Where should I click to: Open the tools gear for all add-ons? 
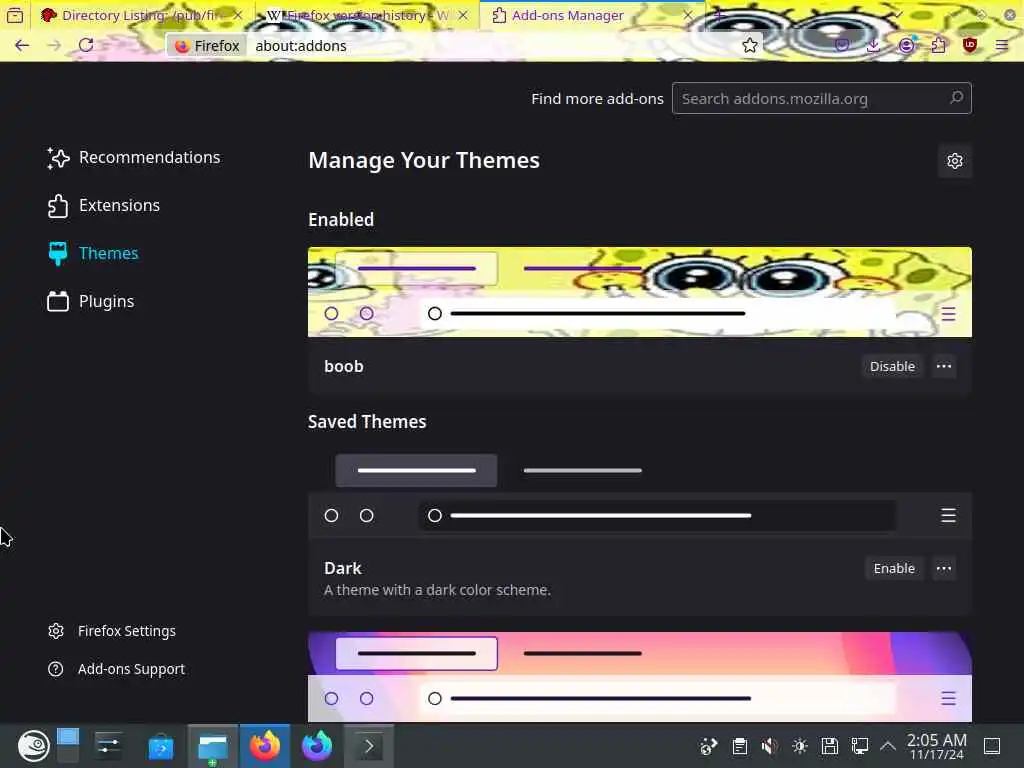(x=955, y=161)
